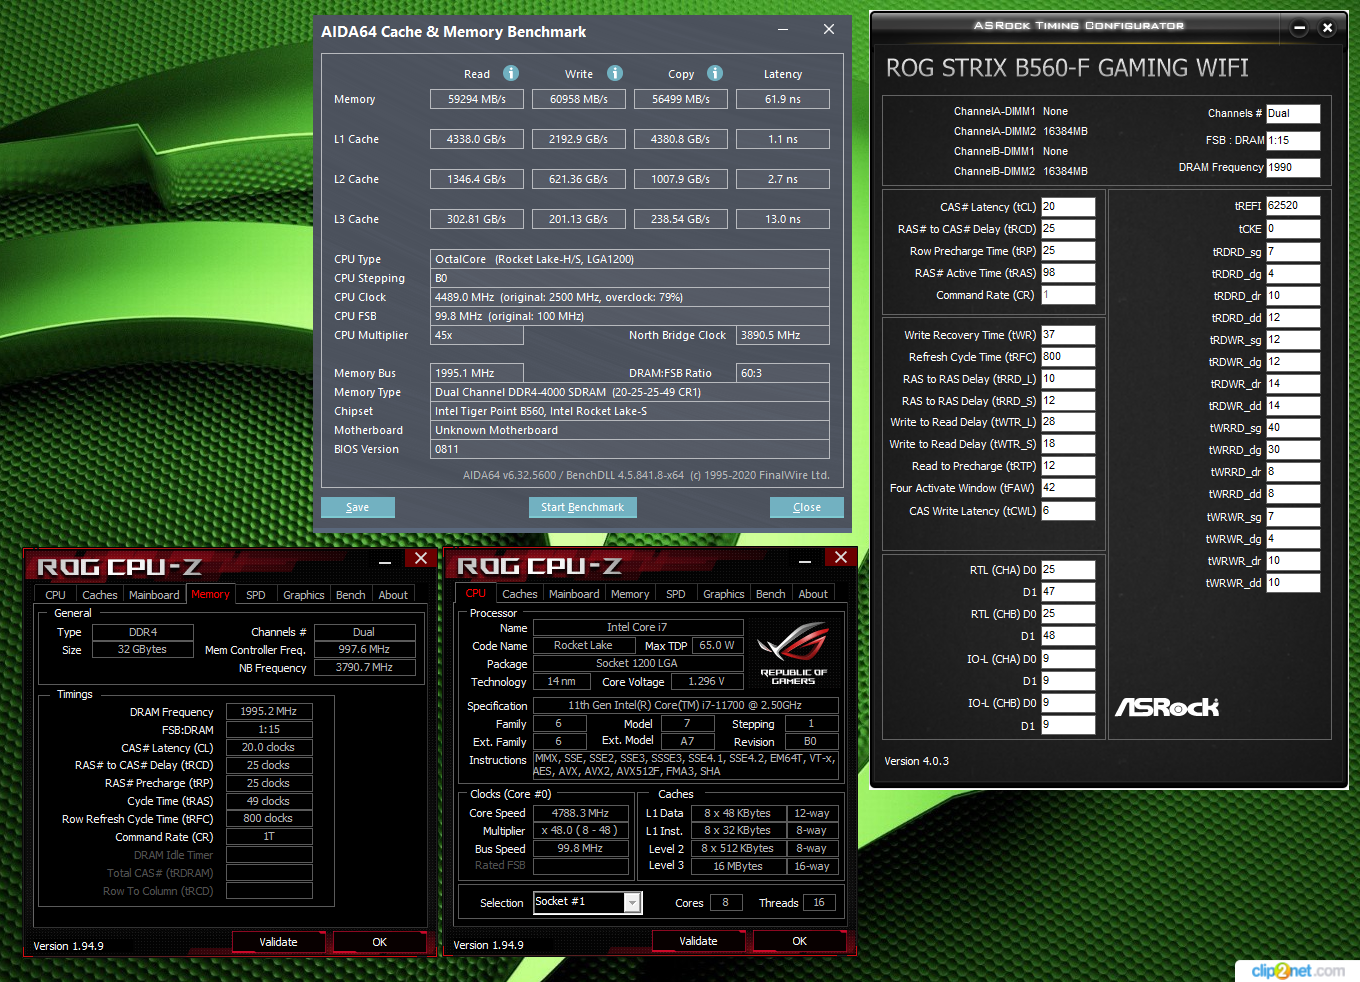
Task: Click the Republic of Gamers logo in CPU-Z
Action: tap(793, 653)
